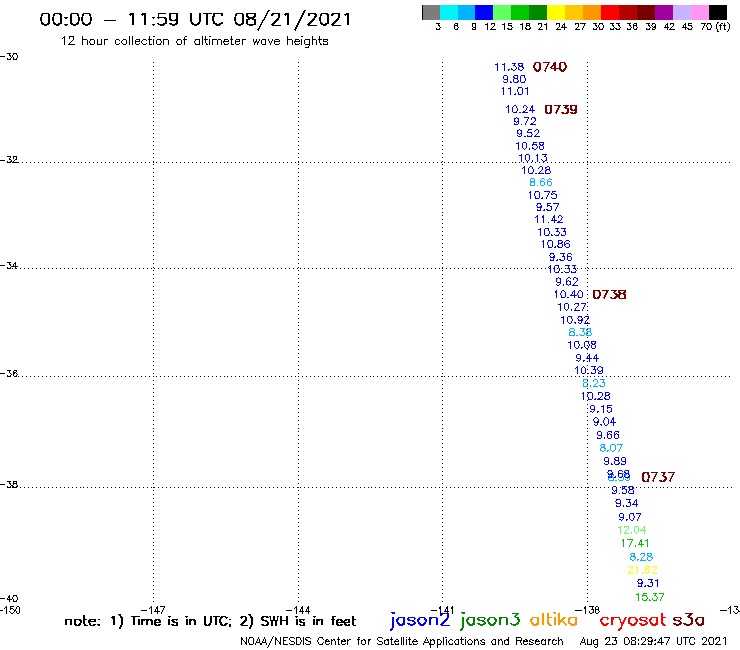Click the wave height value 10.24
This screenshot has width=740, height=650.
(x=520, y=110)
